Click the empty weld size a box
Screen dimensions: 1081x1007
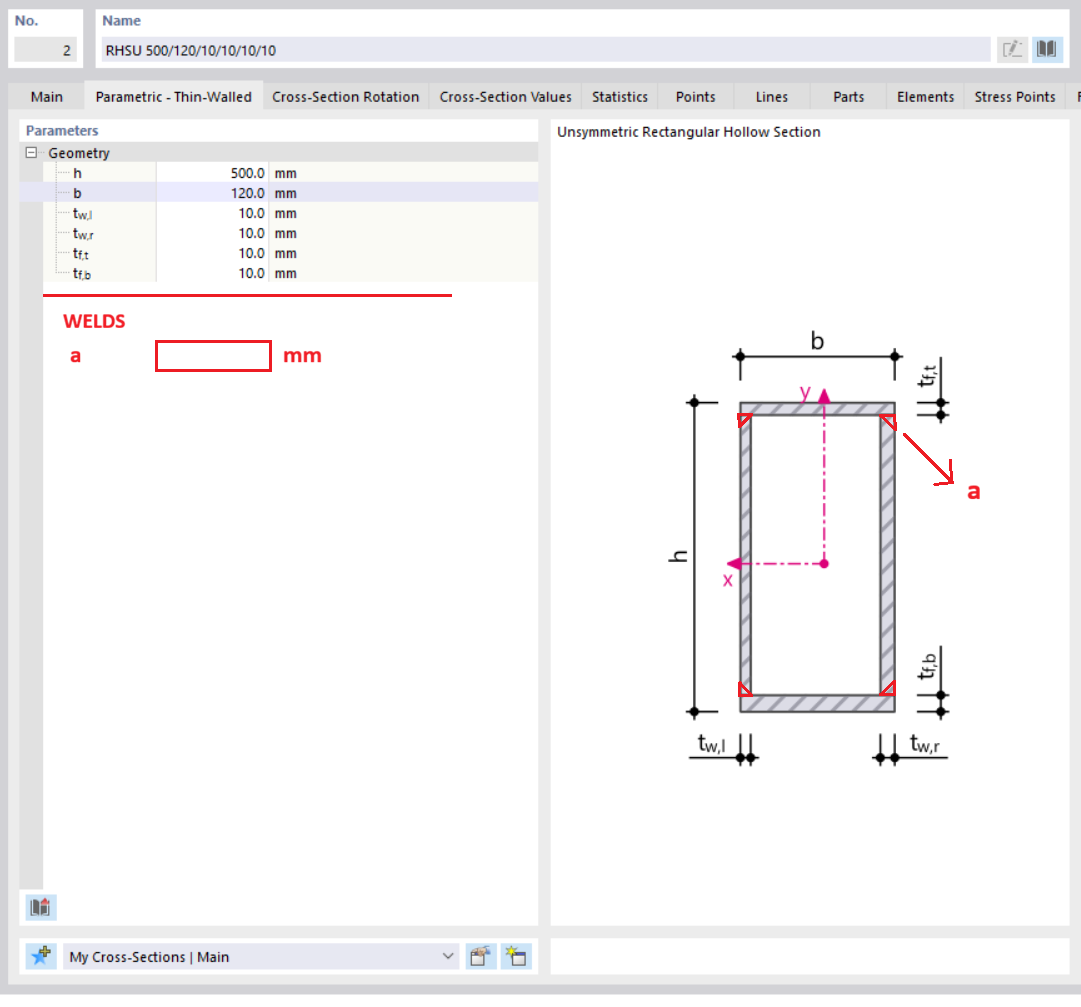[213, 356]
